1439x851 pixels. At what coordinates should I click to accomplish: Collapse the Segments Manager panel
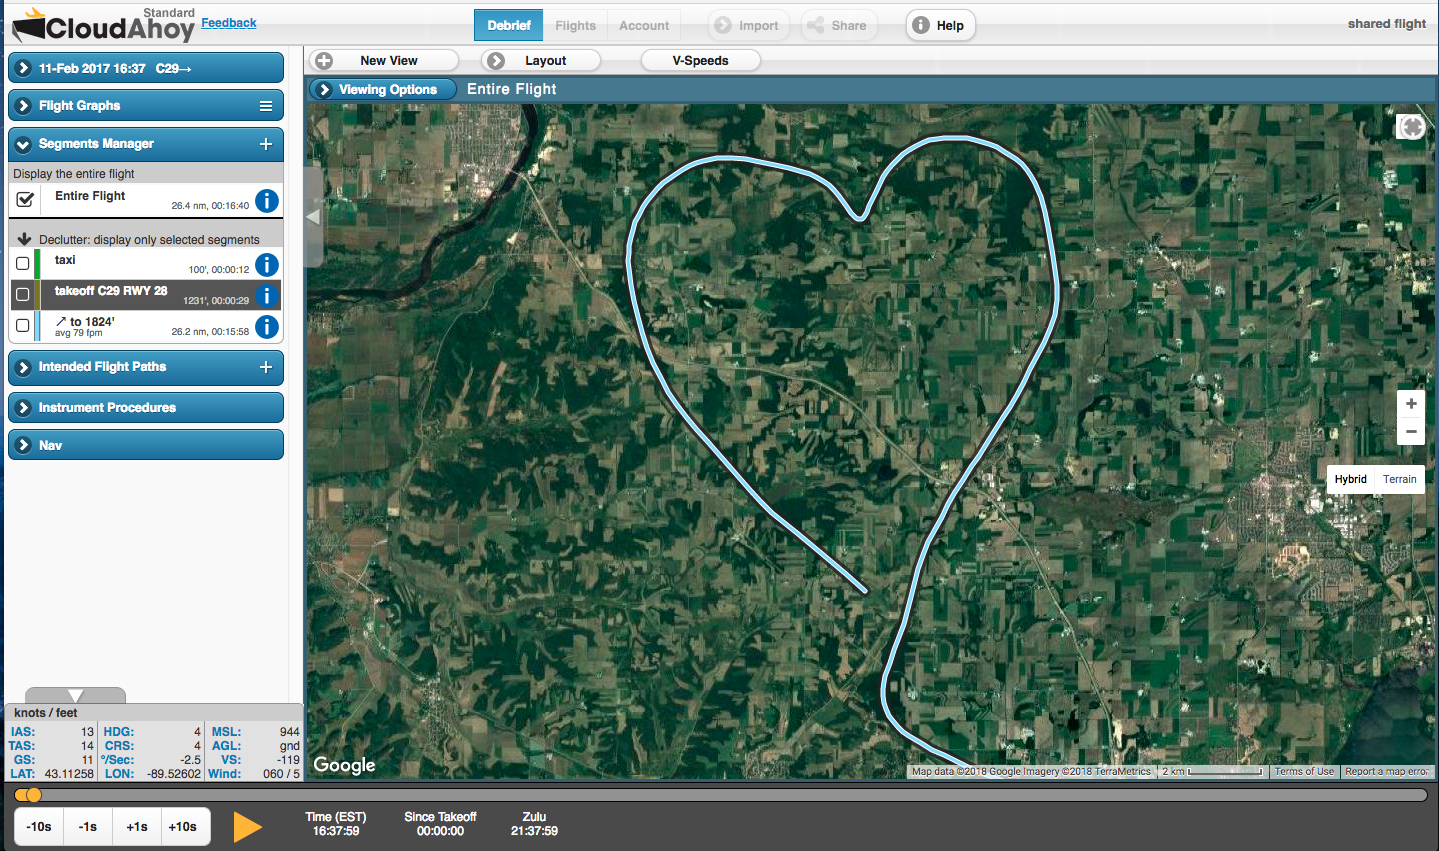[x=22, y=144]
